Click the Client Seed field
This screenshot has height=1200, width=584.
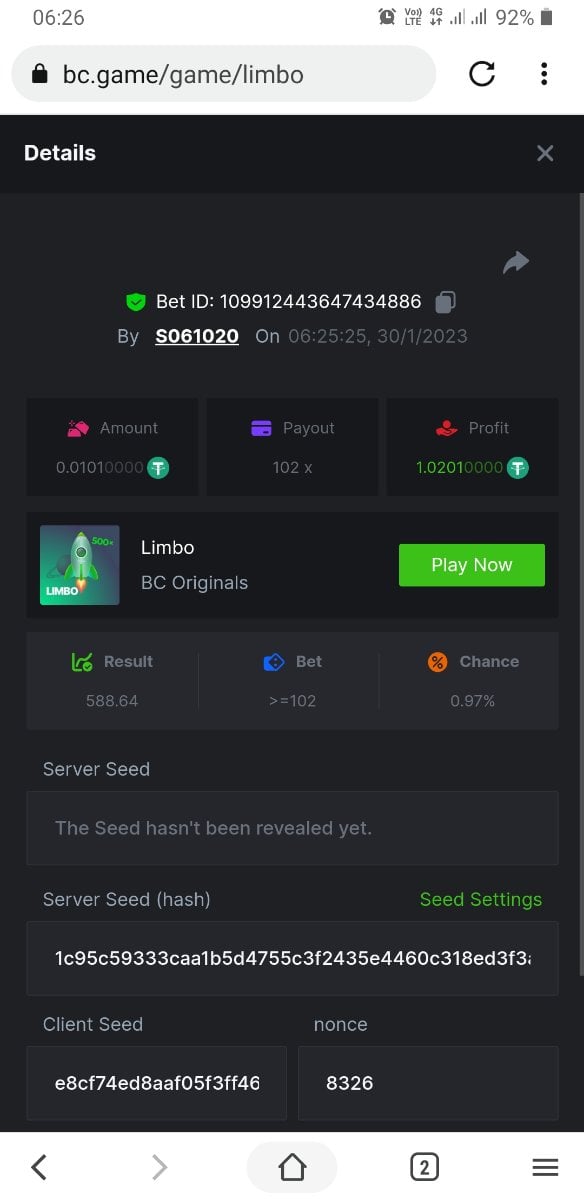(x=157, y=1083)
